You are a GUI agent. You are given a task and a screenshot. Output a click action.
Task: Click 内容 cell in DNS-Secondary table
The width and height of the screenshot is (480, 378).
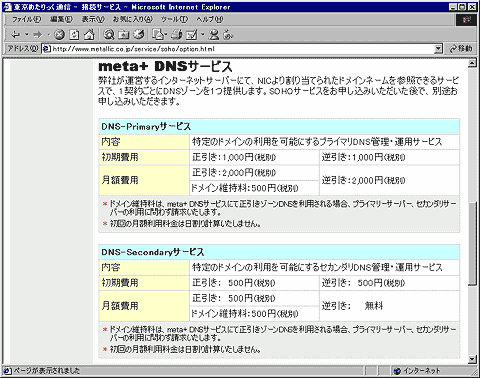click(144, 267)
